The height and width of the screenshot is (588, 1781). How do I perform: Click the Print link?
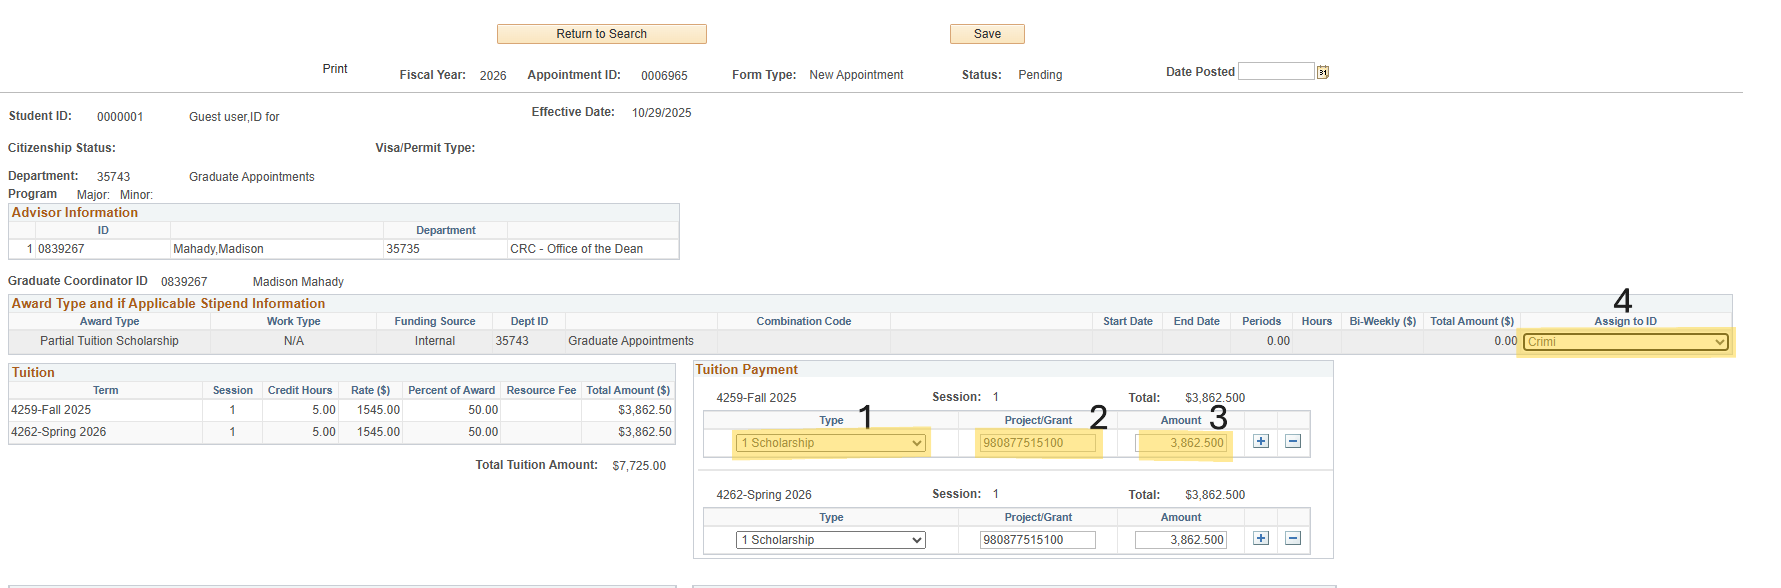[335, 69]
